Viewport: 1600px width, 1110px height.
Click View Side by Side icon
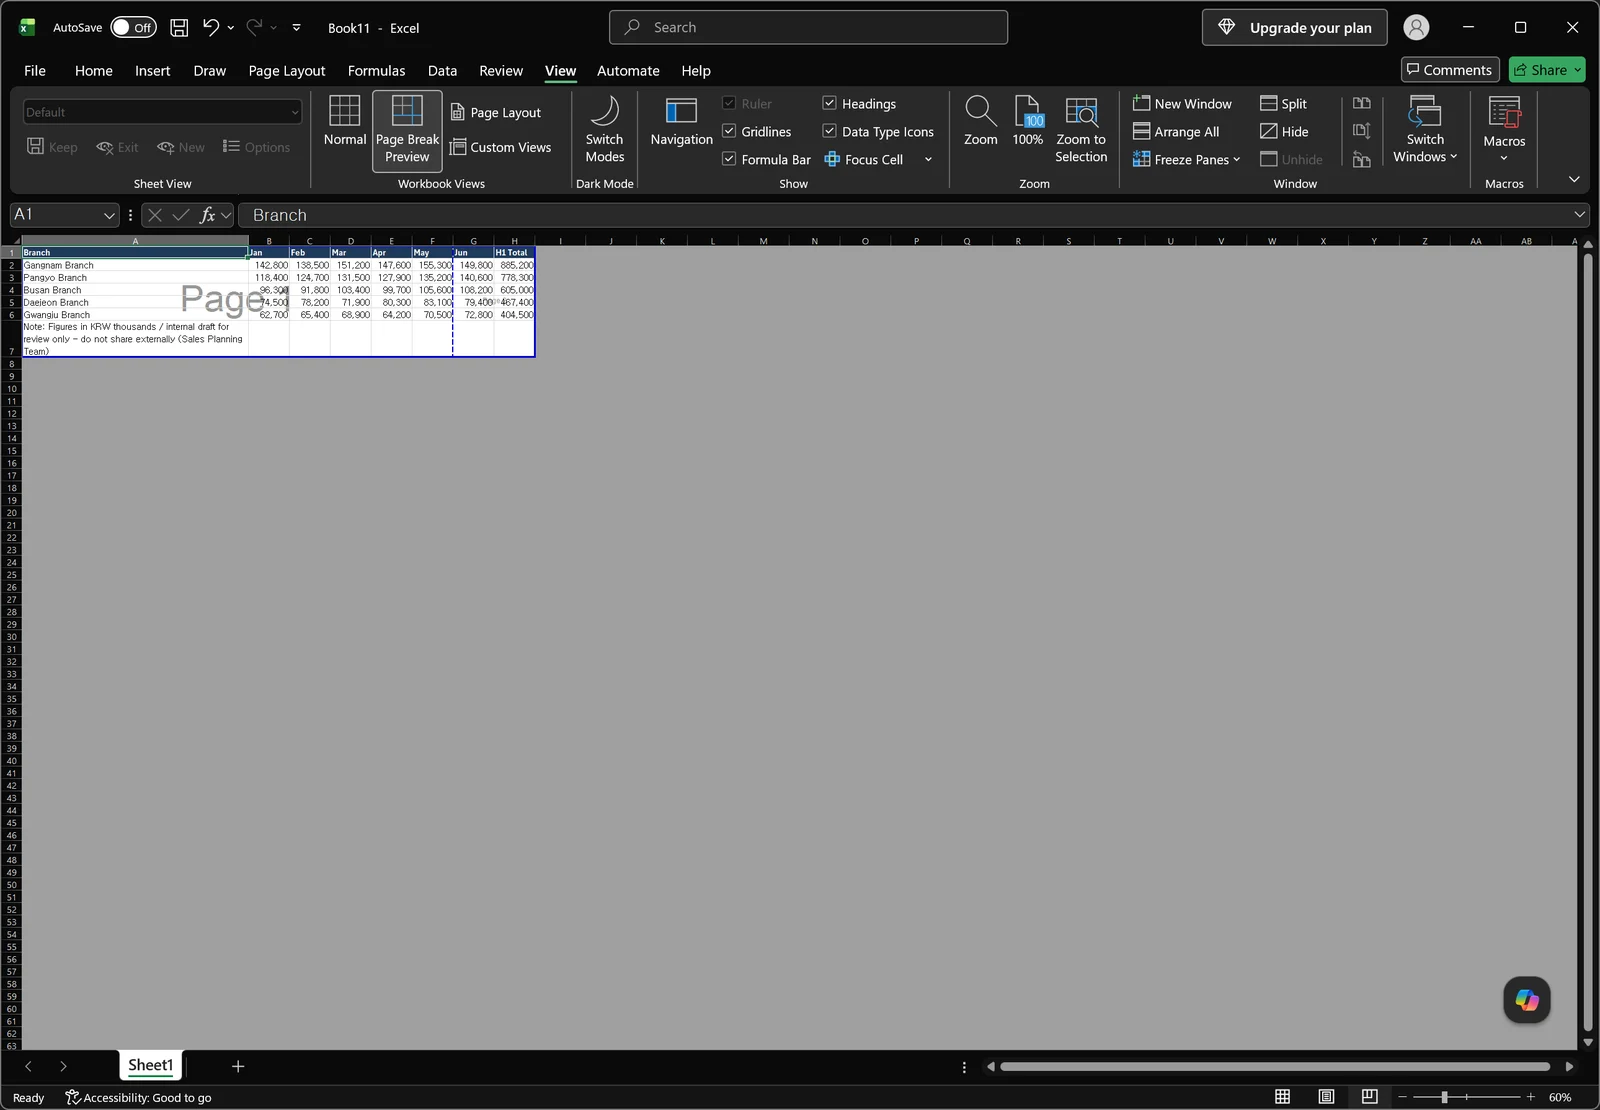(1362, 103)
